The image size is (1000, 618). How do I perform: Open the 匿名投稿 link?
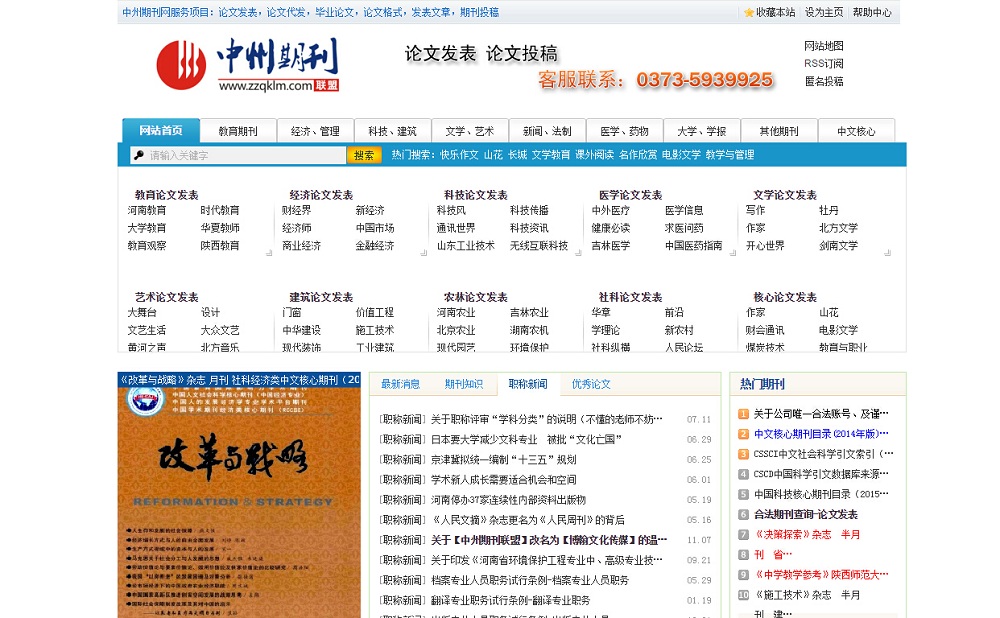824,81
